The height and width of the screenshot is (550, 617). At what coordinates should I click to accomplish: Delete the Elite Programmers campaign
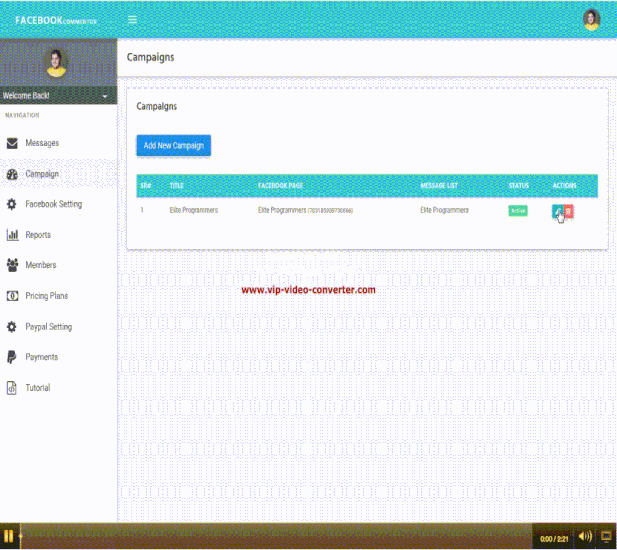pyautogui.click(x=568, y=212)
